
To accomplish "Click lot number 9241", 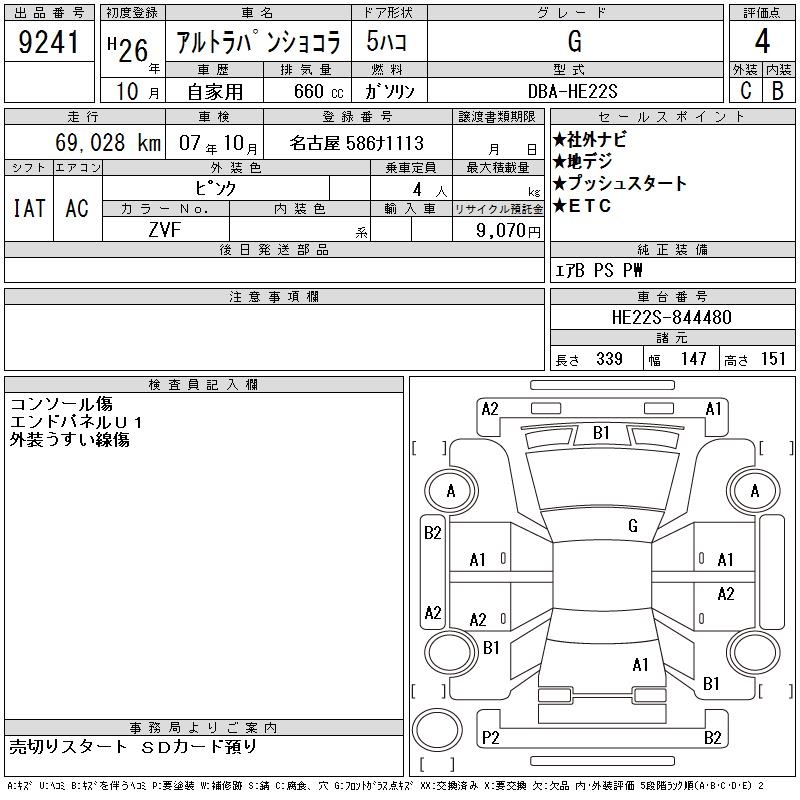I will [x=48, y=42].
